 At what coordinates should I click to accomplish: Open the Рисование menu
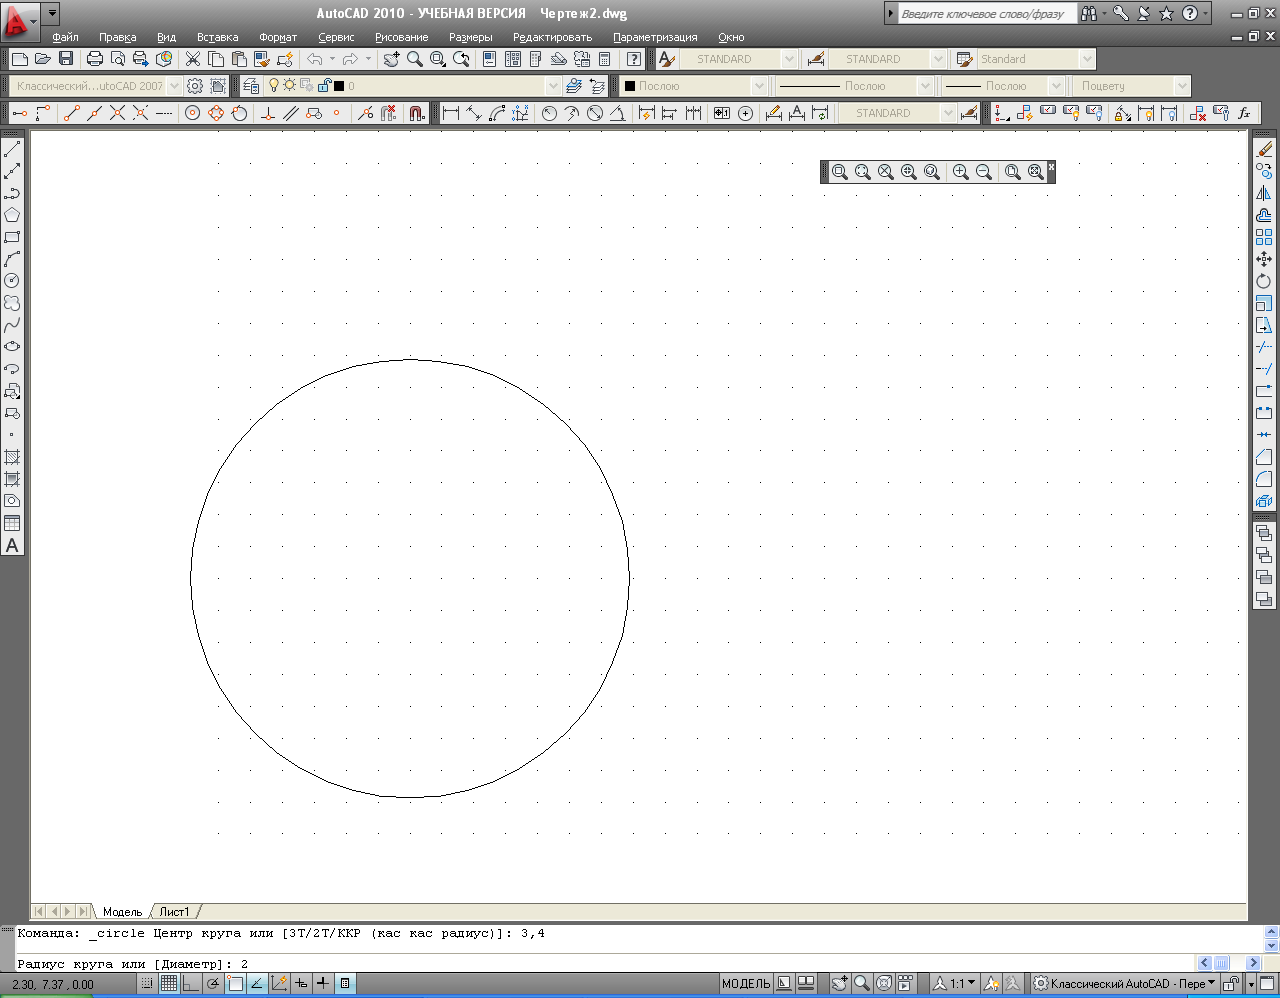[401, 37]
